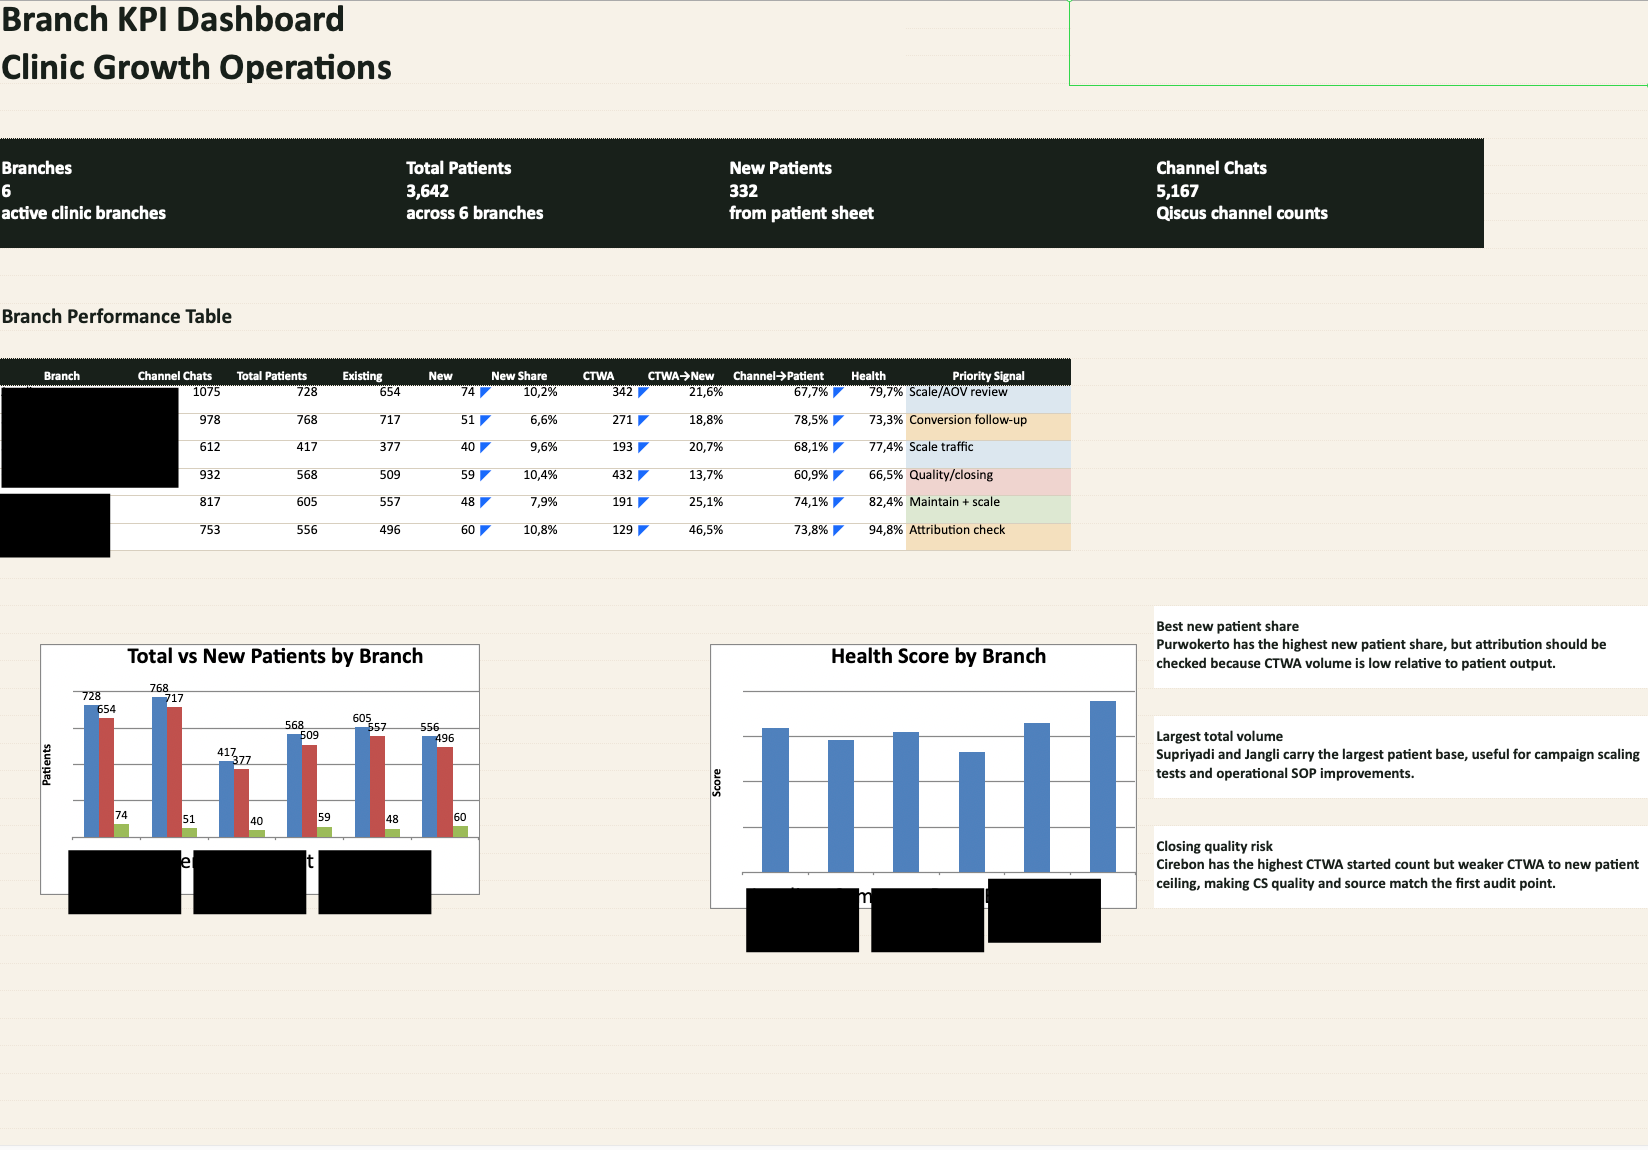Click the 'Priority Signal' column header
Image resolution: width=1648 pixels, height=1150 pixels.
point(988,376)
